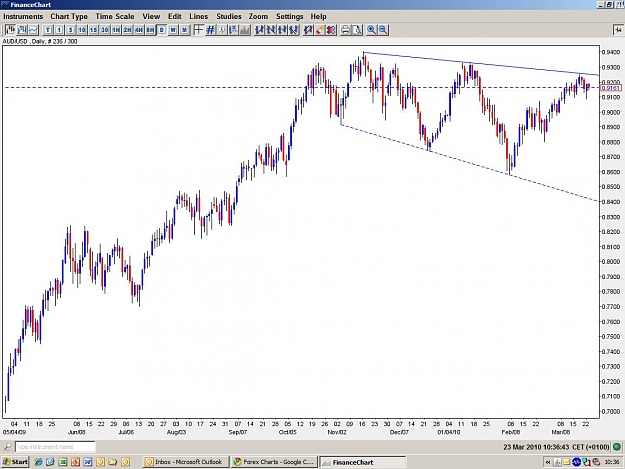Click the system clock 10:36
The width and height of the screenshot is (625, 469).
pyautogui.click(x=612, y=462)
